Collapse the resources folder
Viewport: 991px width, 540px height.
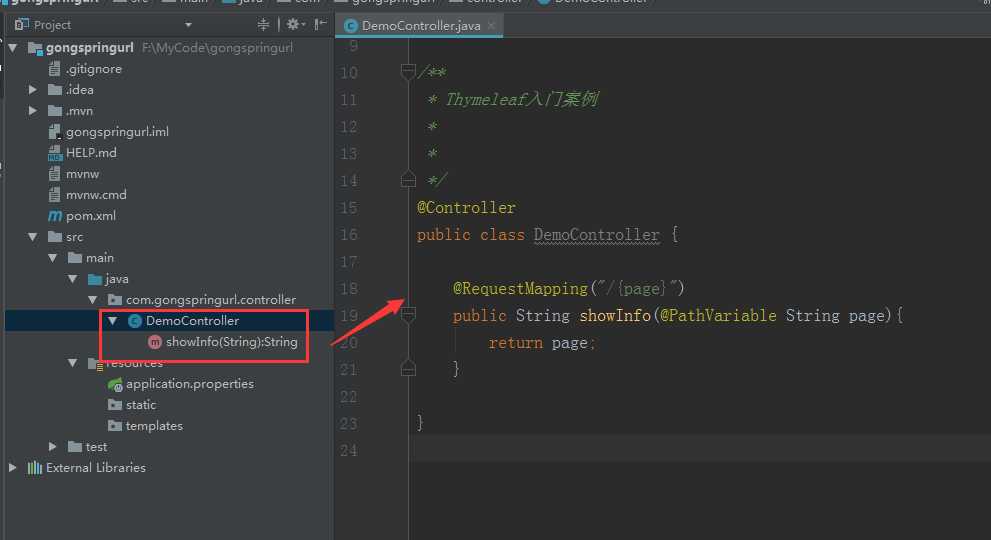(73, 363)
